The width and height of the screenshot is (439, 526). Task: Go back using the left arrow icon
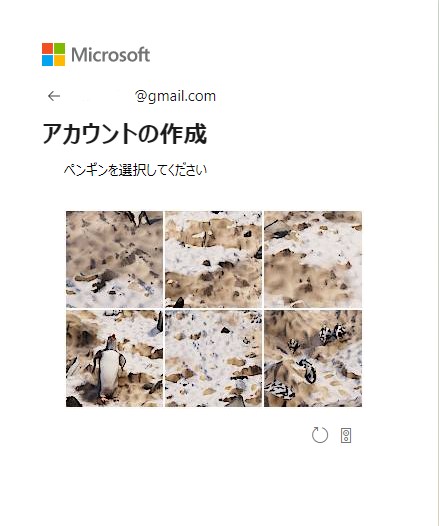tap(54, 96)
